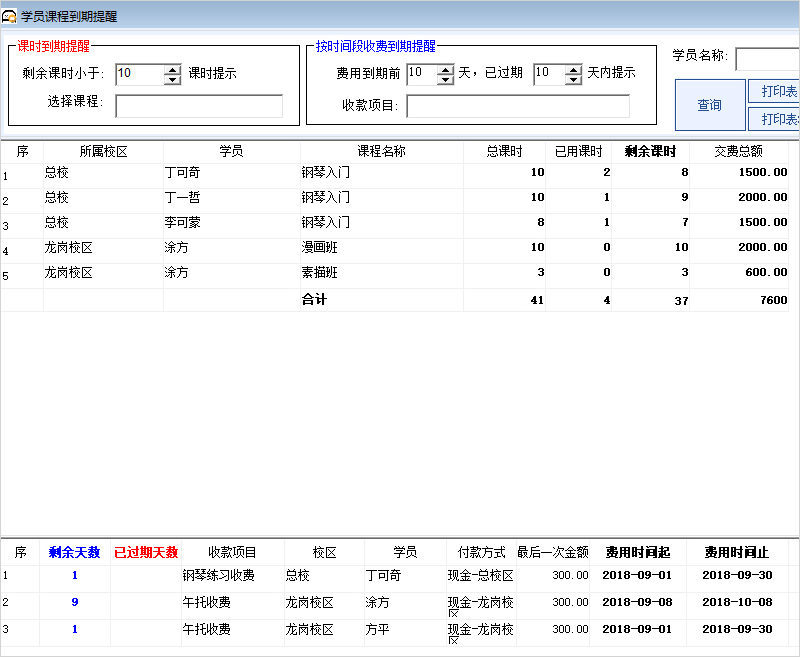Click the red 已过期天数 column header
800x657 pixels.
(146, 552)
